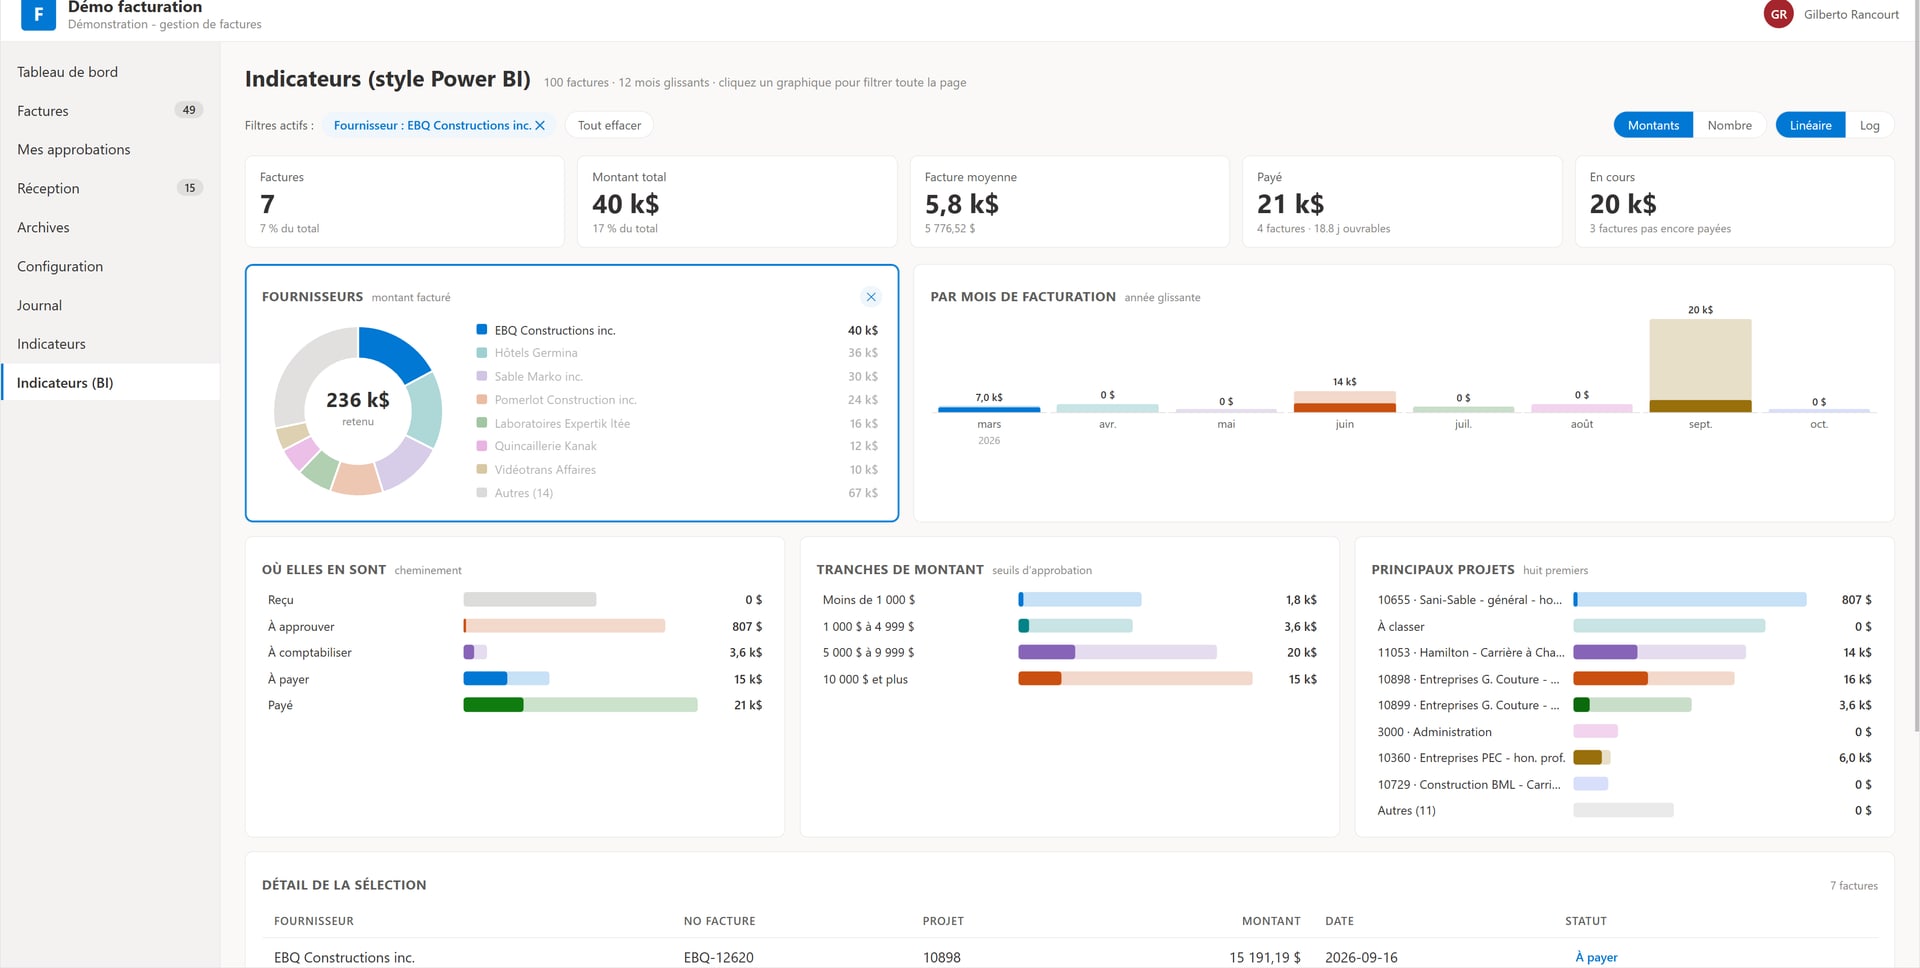Filter by project 10360 Entreprises PEC

[1624, 758]
